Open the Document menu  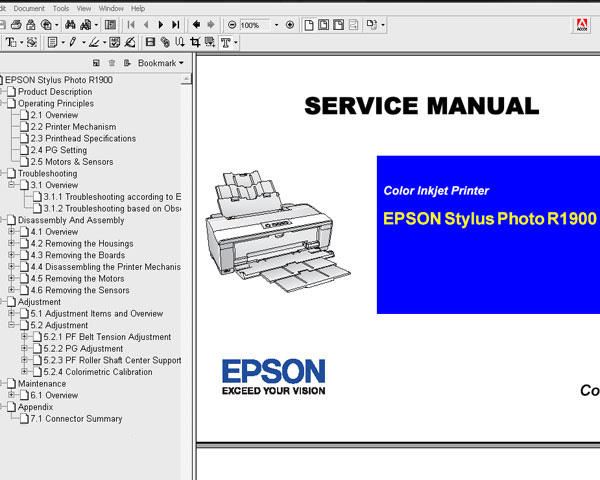click(x=29, y=8)
